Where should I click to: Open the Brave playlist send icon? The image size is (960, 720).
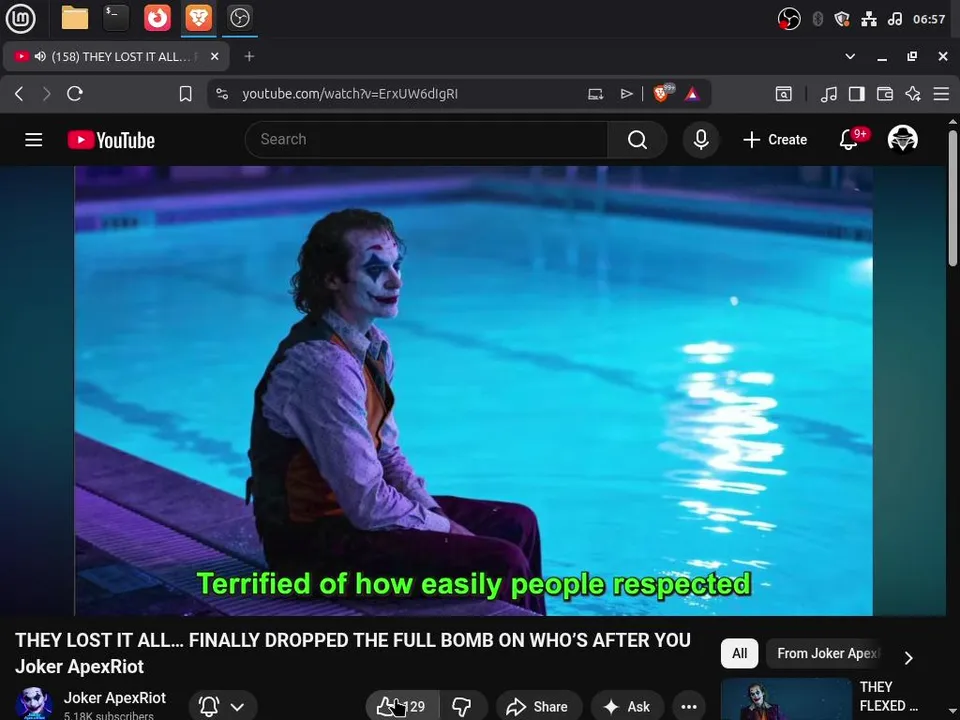click(626, 94)
